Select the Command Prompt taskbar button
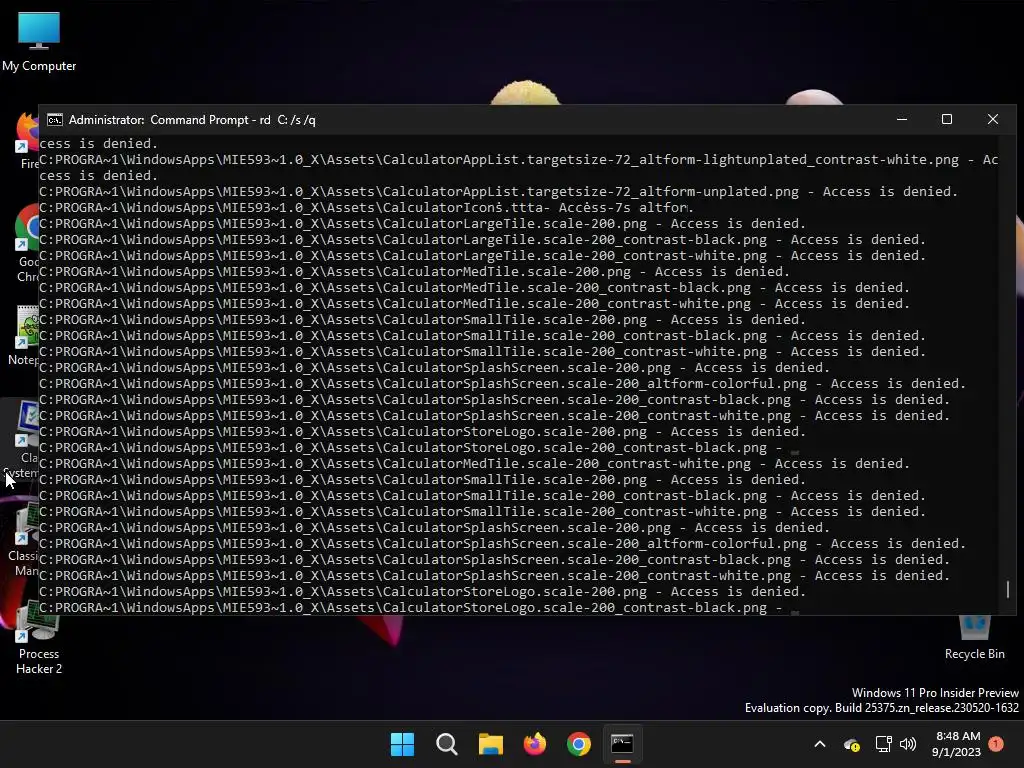The width and height of the screenshot is (1024, 768). tap(622, 744)
